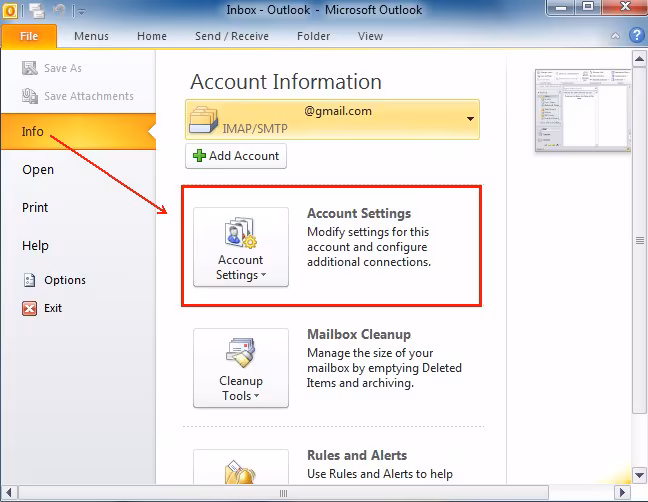Switch to the Home tab

click(152, 36)
